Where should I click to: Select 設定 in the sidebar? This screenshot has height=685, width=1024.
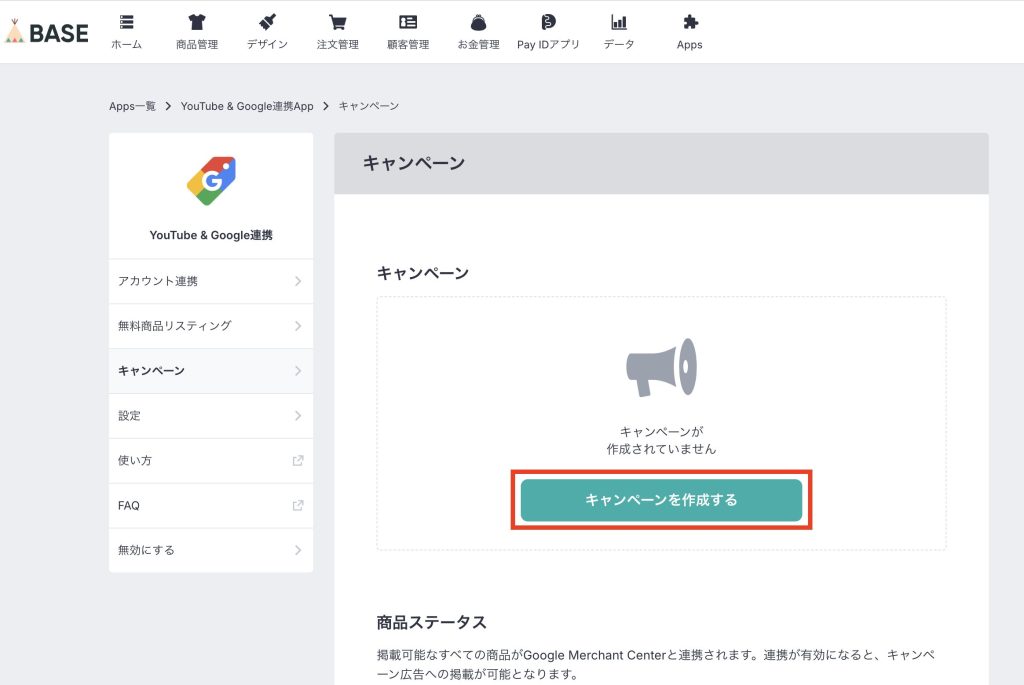pyautogui.click(x=211, y=416)
